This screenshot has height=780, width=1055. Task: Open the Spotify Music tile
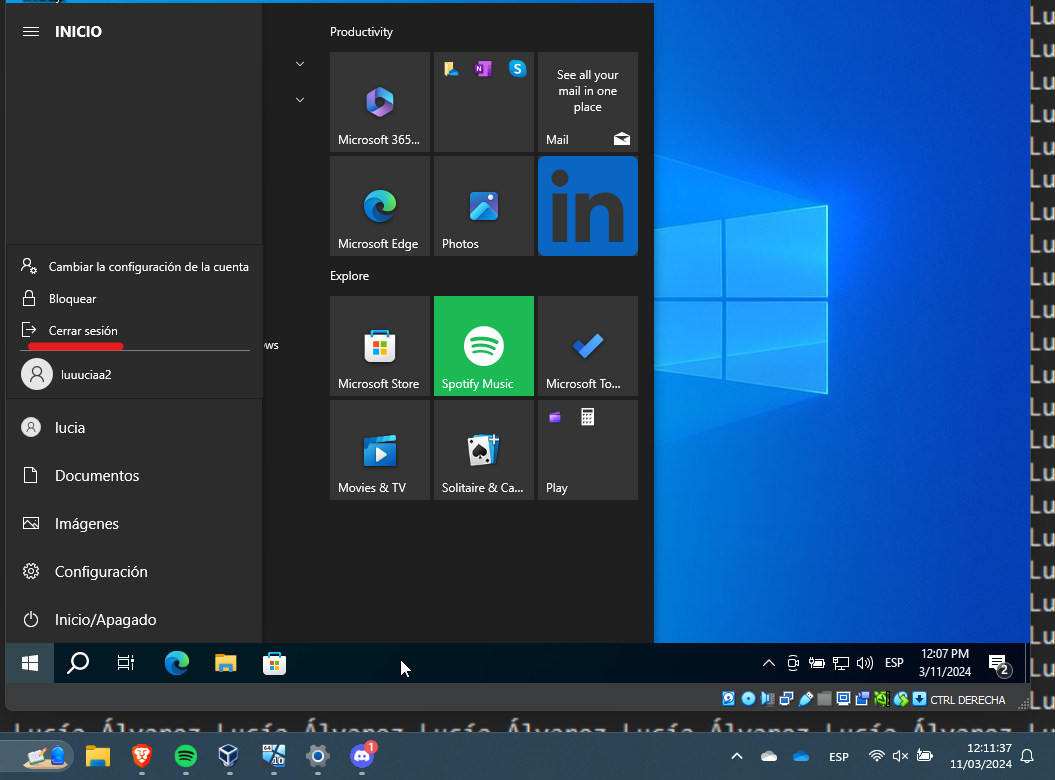[x=483, y=345]
